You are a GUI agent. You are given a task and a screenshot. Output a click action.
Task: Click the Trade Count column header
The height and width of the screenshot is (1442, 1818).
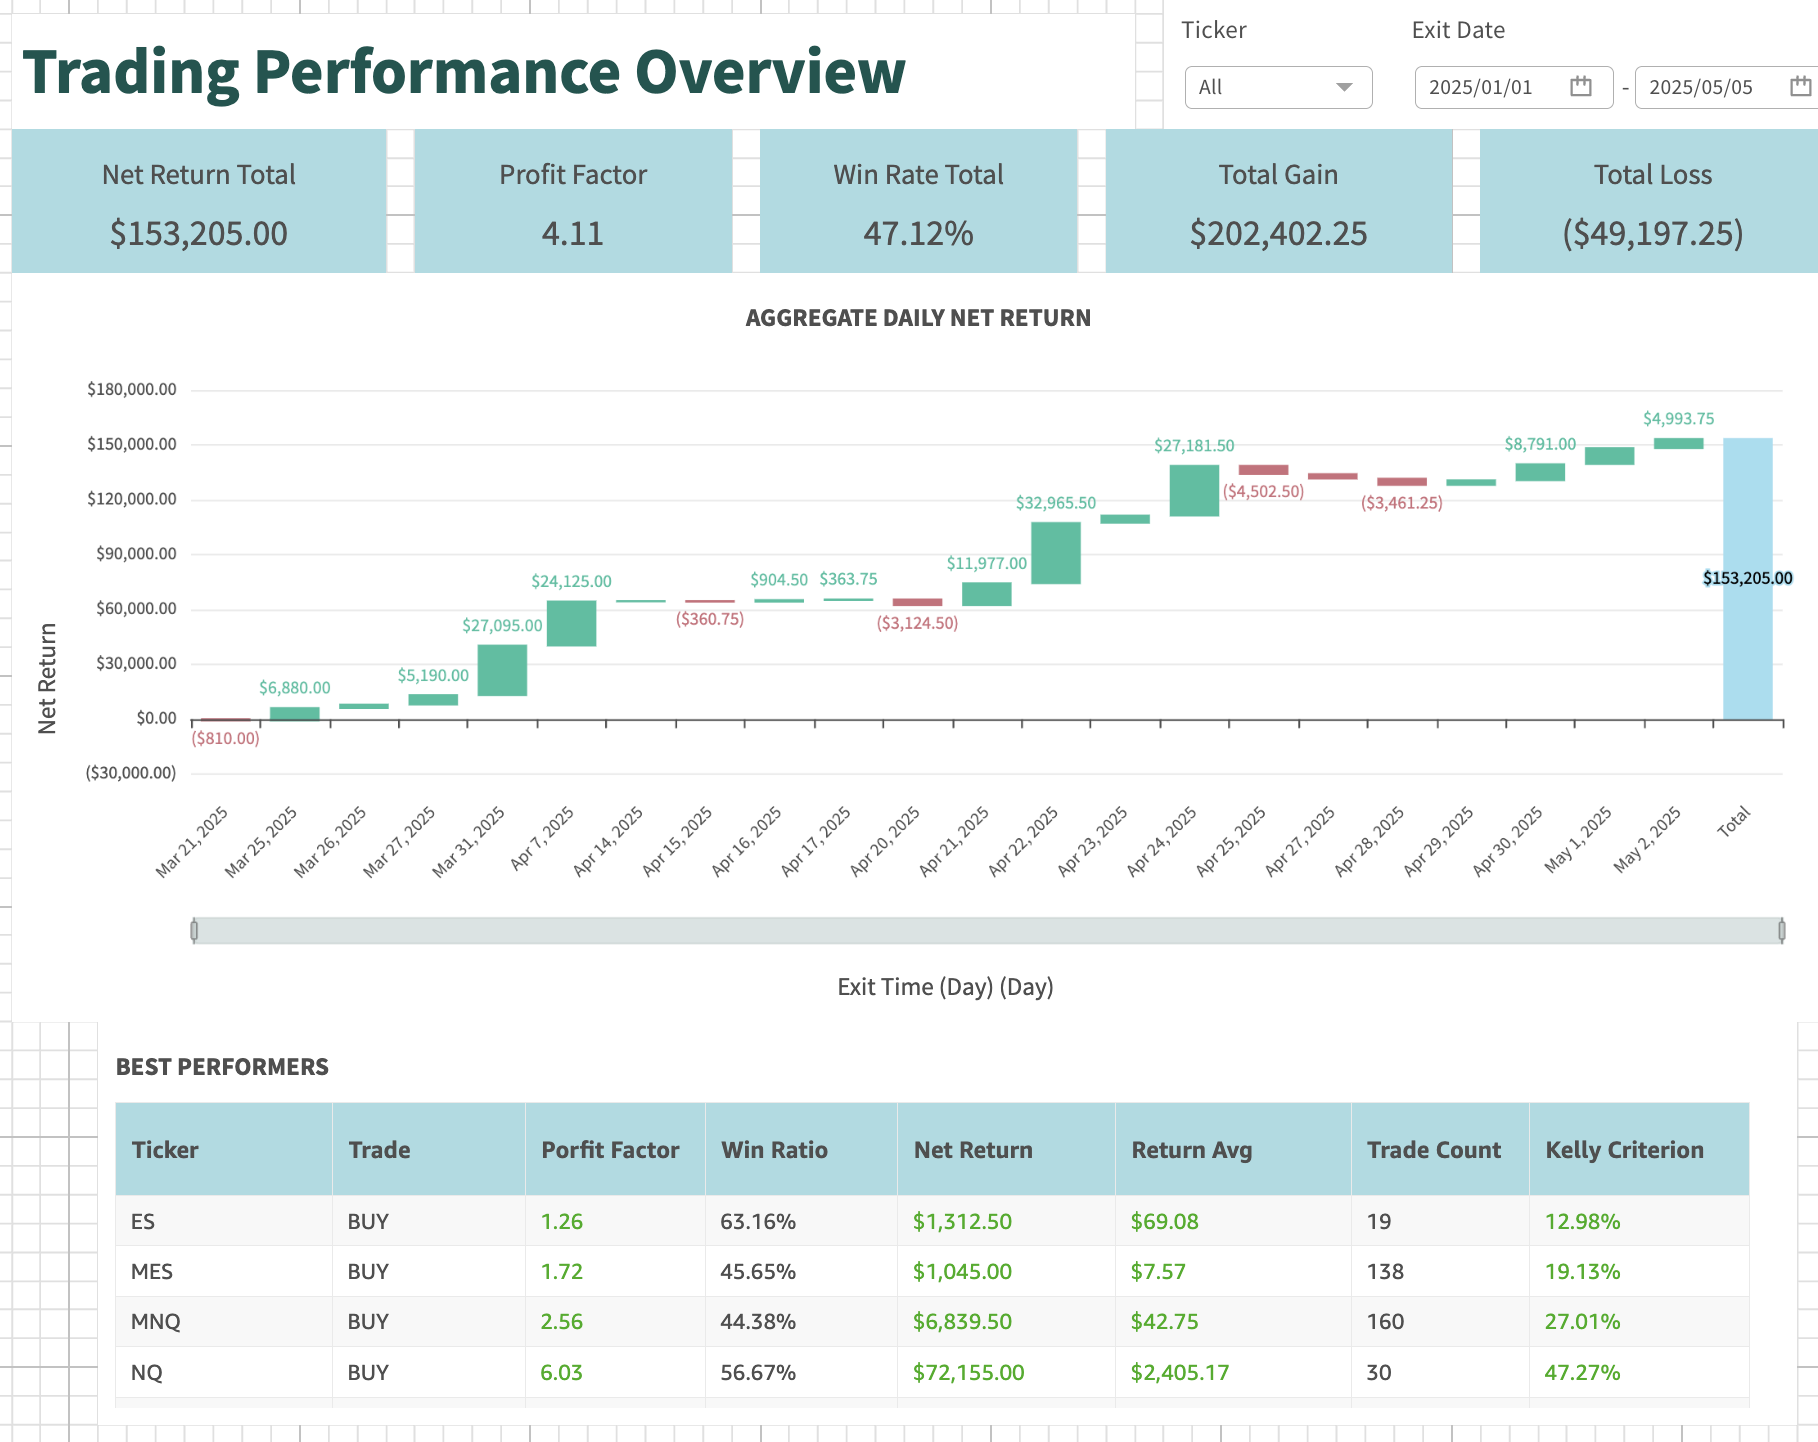(x=1433, y=1150)
